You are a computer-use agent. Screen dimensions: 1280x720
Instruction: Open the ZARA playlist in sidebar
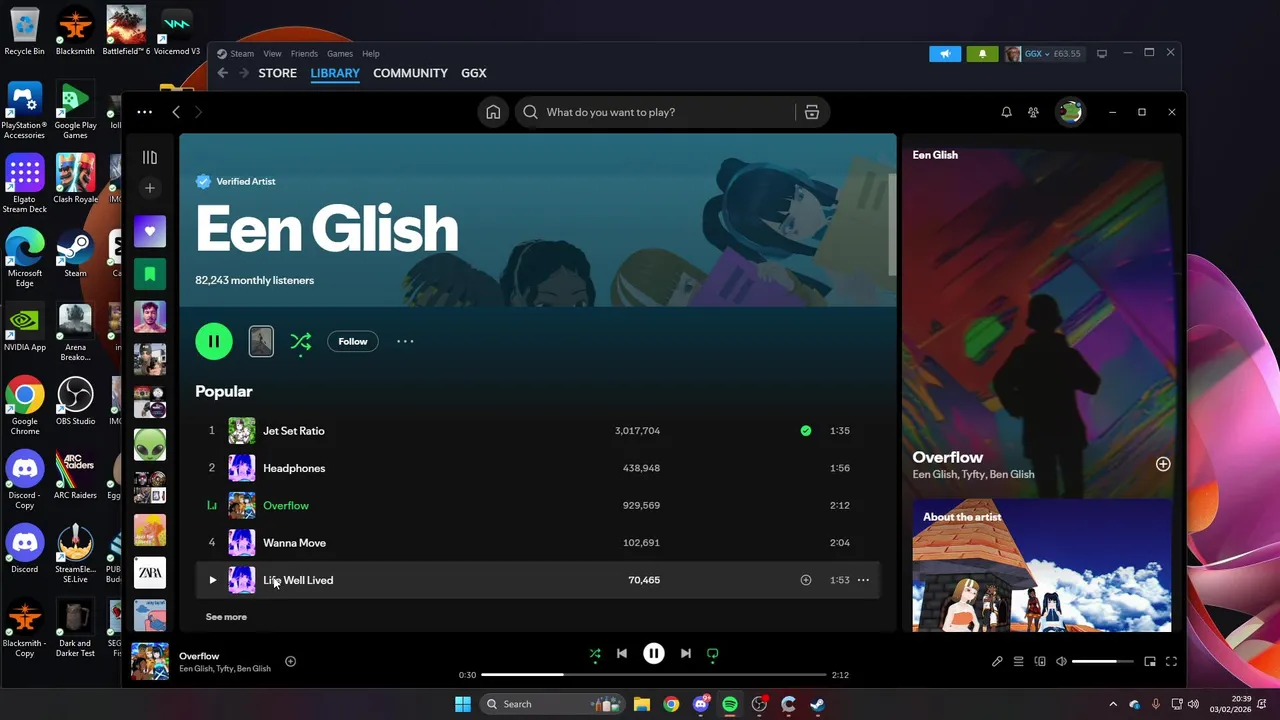(150, 573)
